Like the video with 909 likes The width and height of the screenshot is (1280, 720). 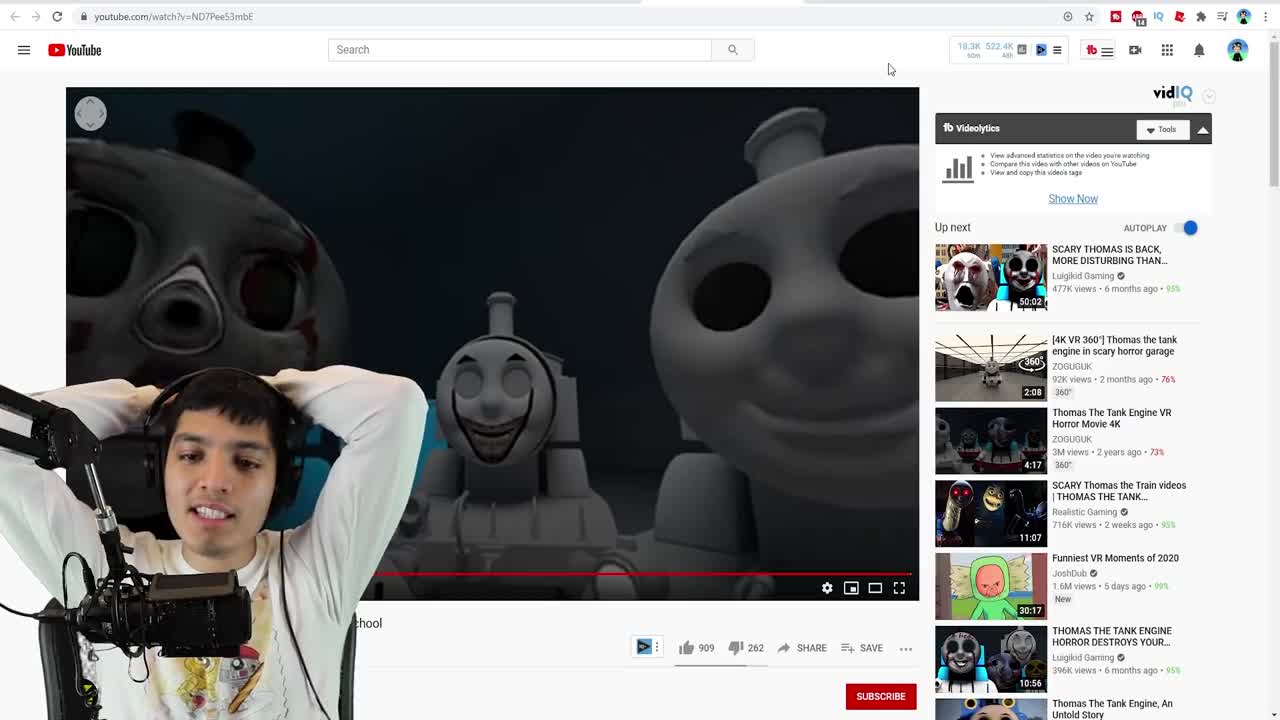tap(696, 648)
